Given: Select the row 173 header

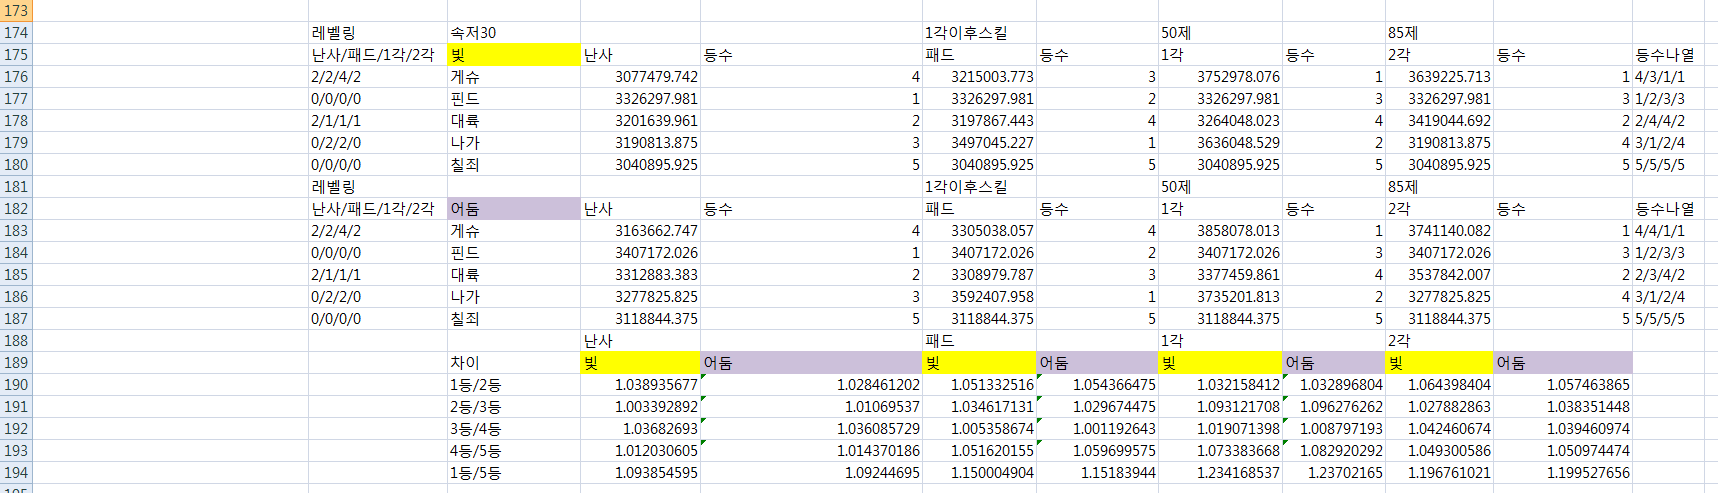Looking at the screenshot, I should pos(16,11).
